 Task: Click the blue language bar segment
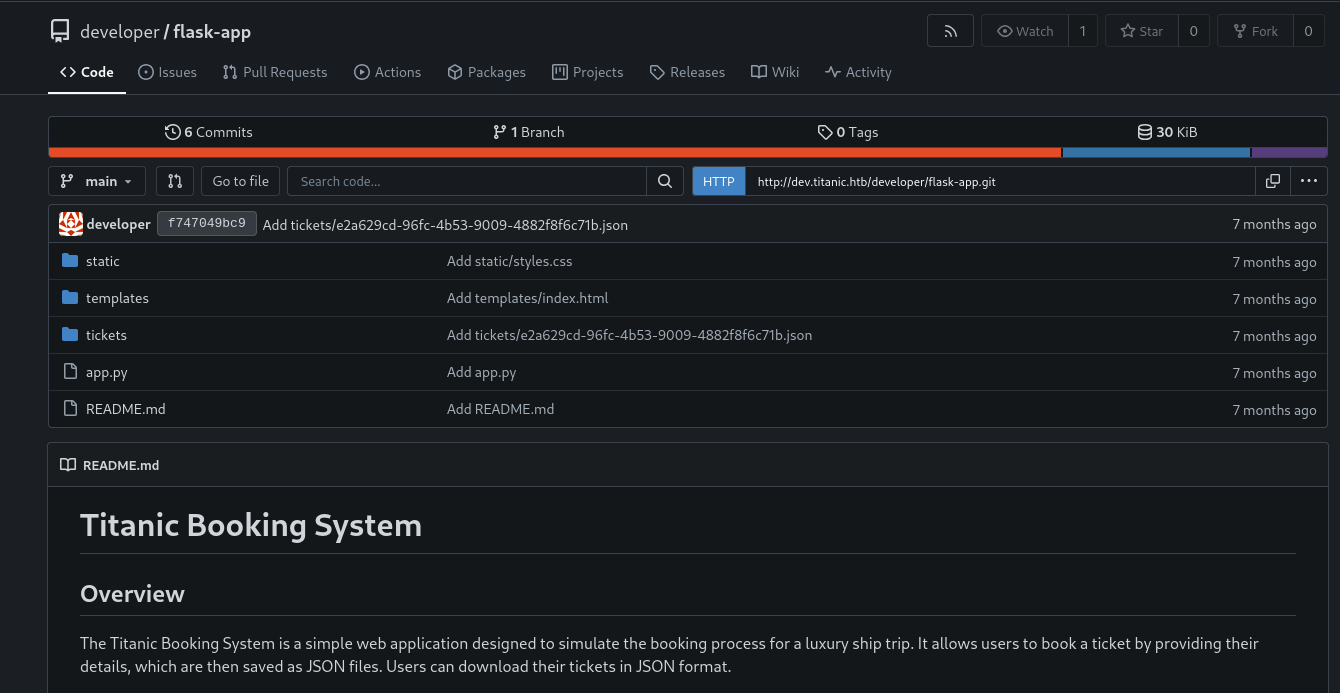pos(1156,153)
